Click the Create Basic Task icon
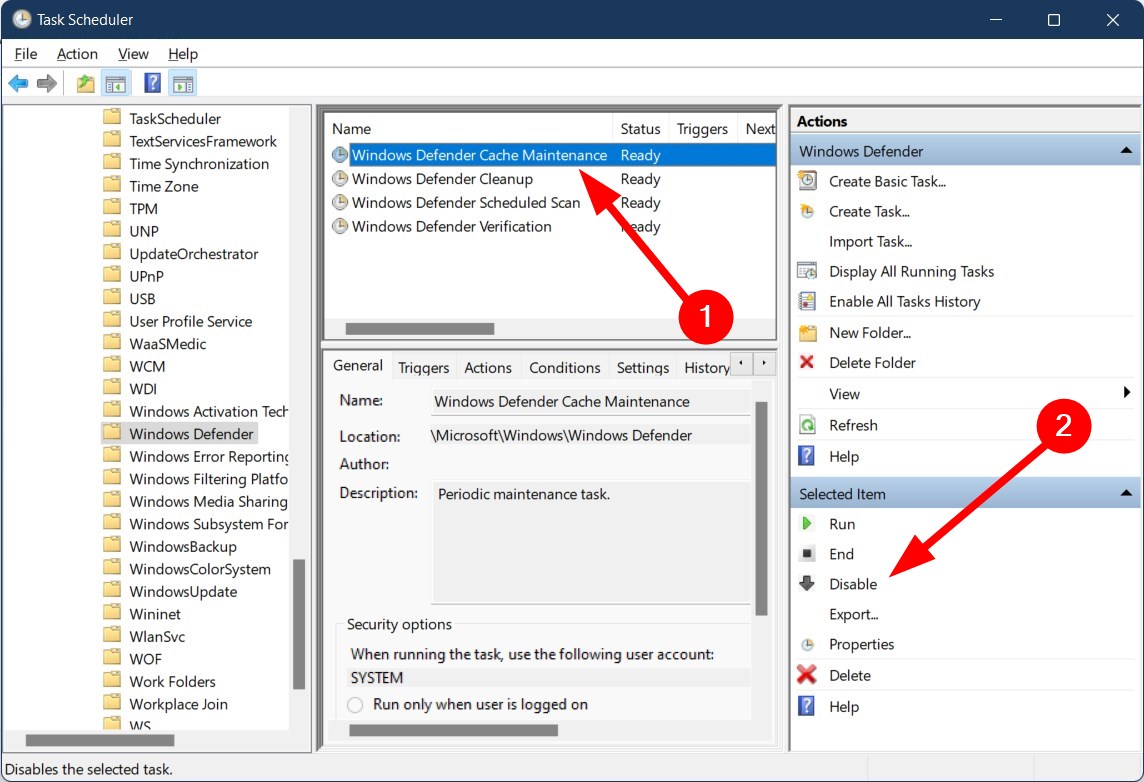 point(807,181)
